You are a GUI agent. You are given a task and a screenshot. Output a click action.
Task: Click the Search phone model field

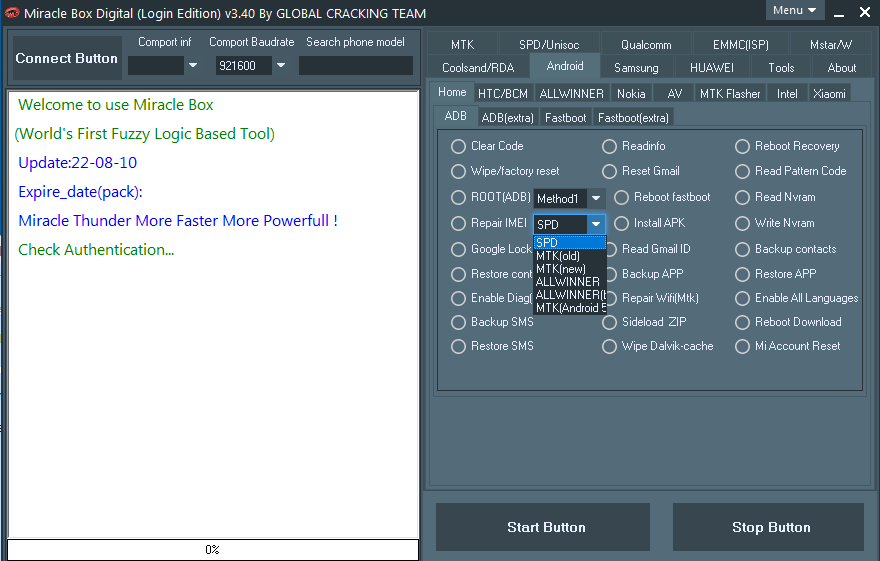356,66
